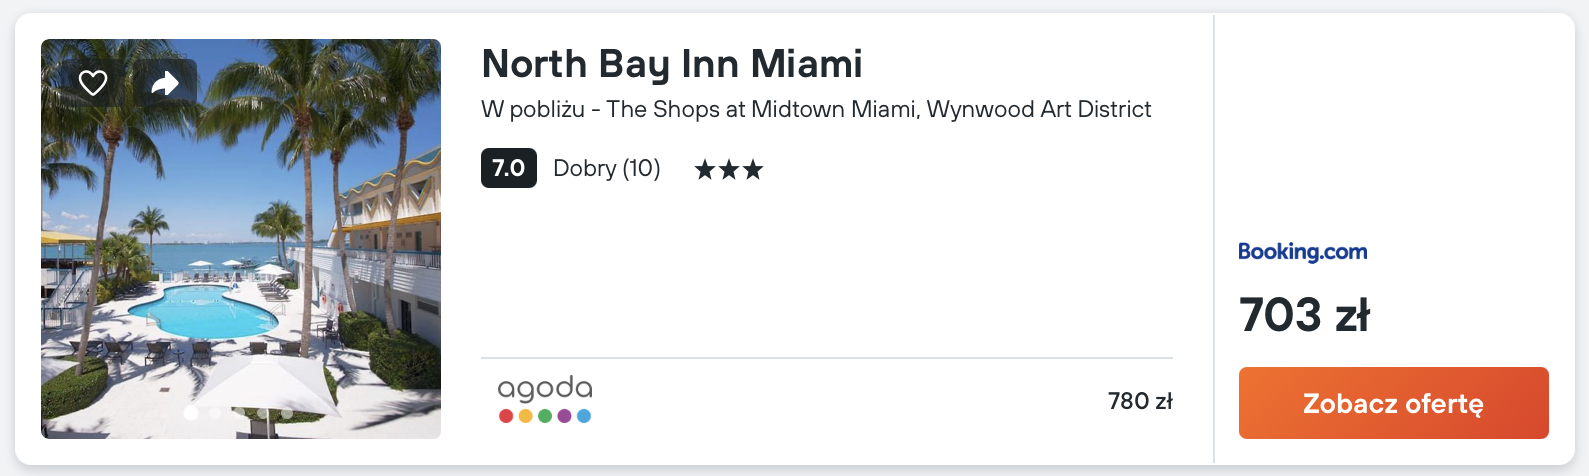1589x476 pixels.
Task: Click the "W pobliżu" label
Action: click(x=532, y=109)
